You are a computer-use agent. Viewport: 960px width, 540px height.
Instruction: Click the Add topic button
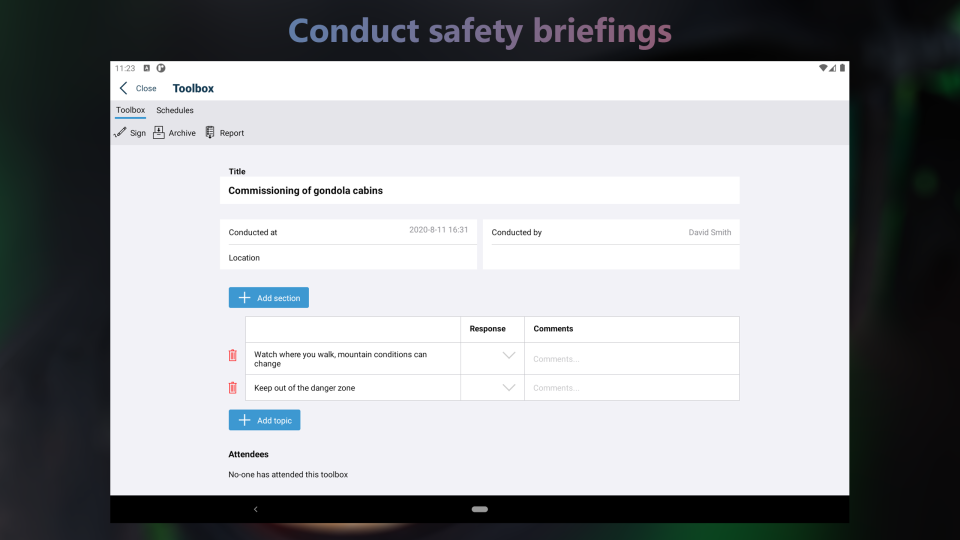(x=264, y=420)
